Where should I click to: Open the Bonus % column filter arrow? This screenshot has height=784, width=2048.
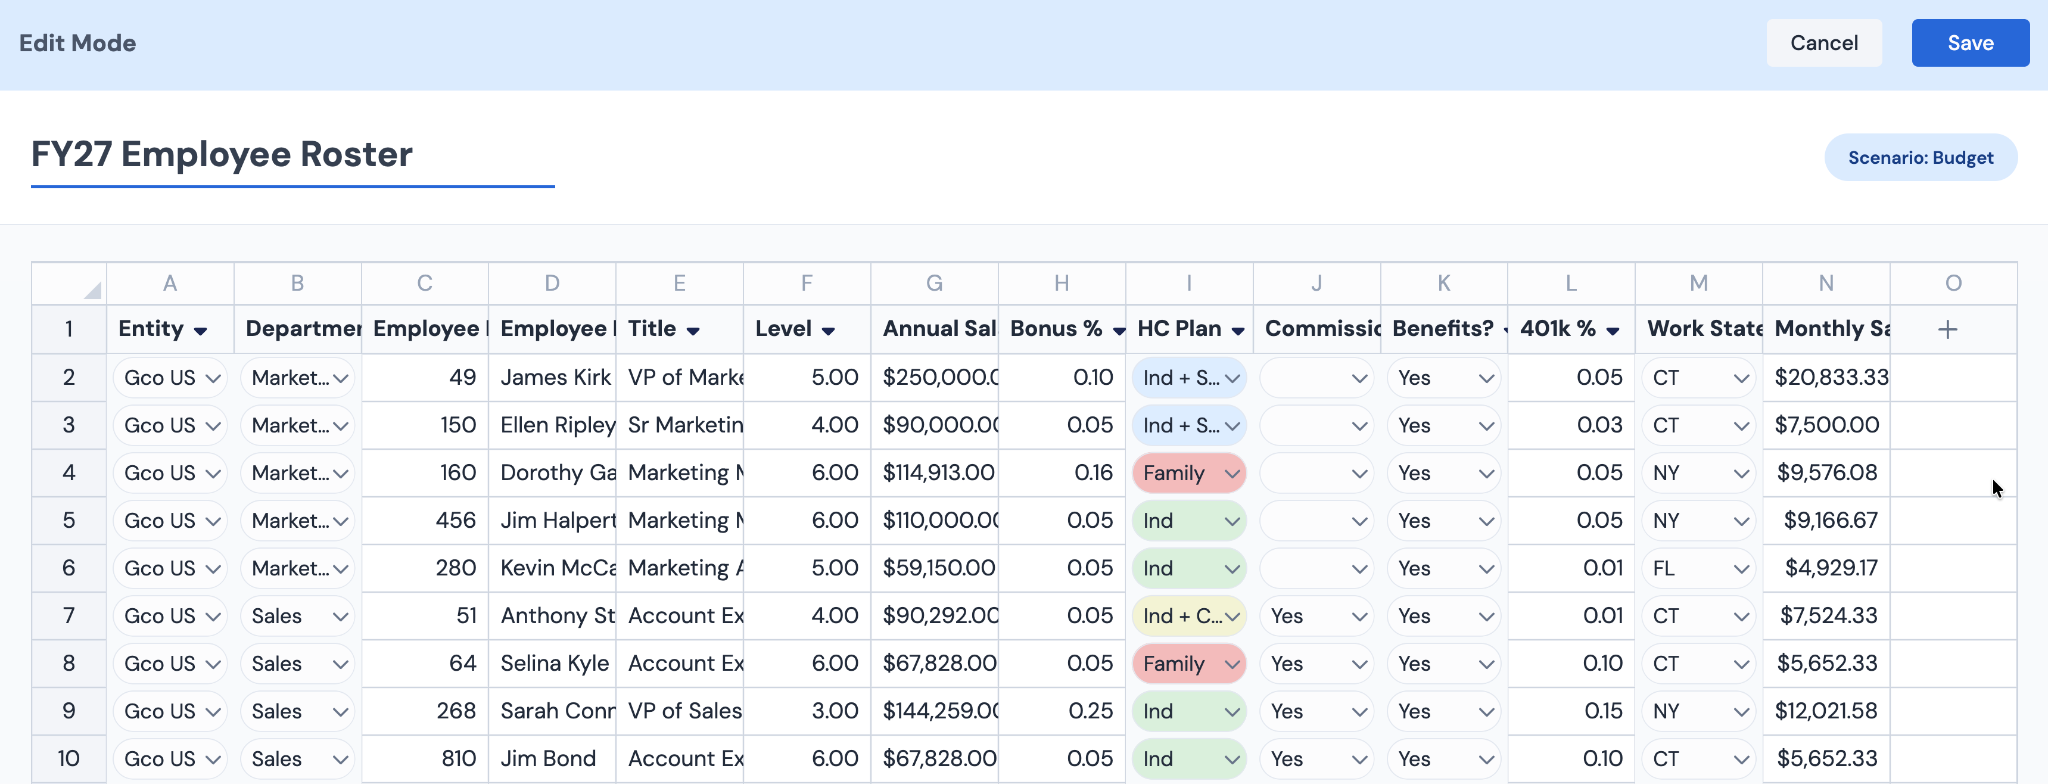pos(1119,331)
